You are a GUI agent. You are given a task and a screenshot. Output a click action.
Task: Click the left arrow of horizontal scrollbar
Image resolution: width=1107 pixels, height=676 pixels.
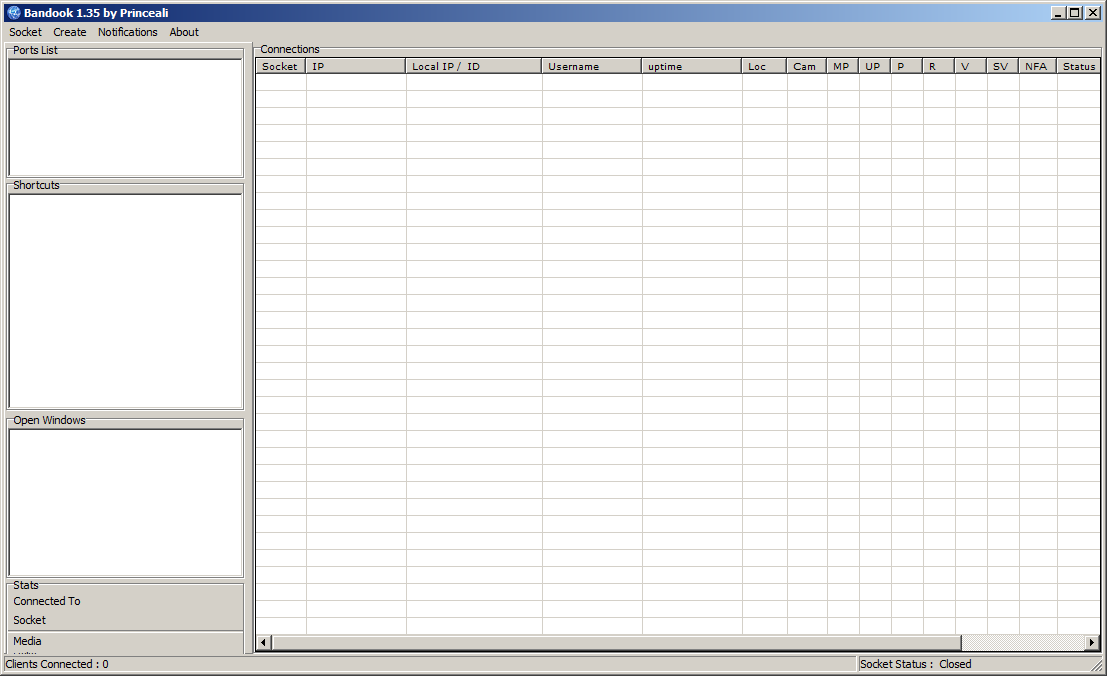point(264,642)
